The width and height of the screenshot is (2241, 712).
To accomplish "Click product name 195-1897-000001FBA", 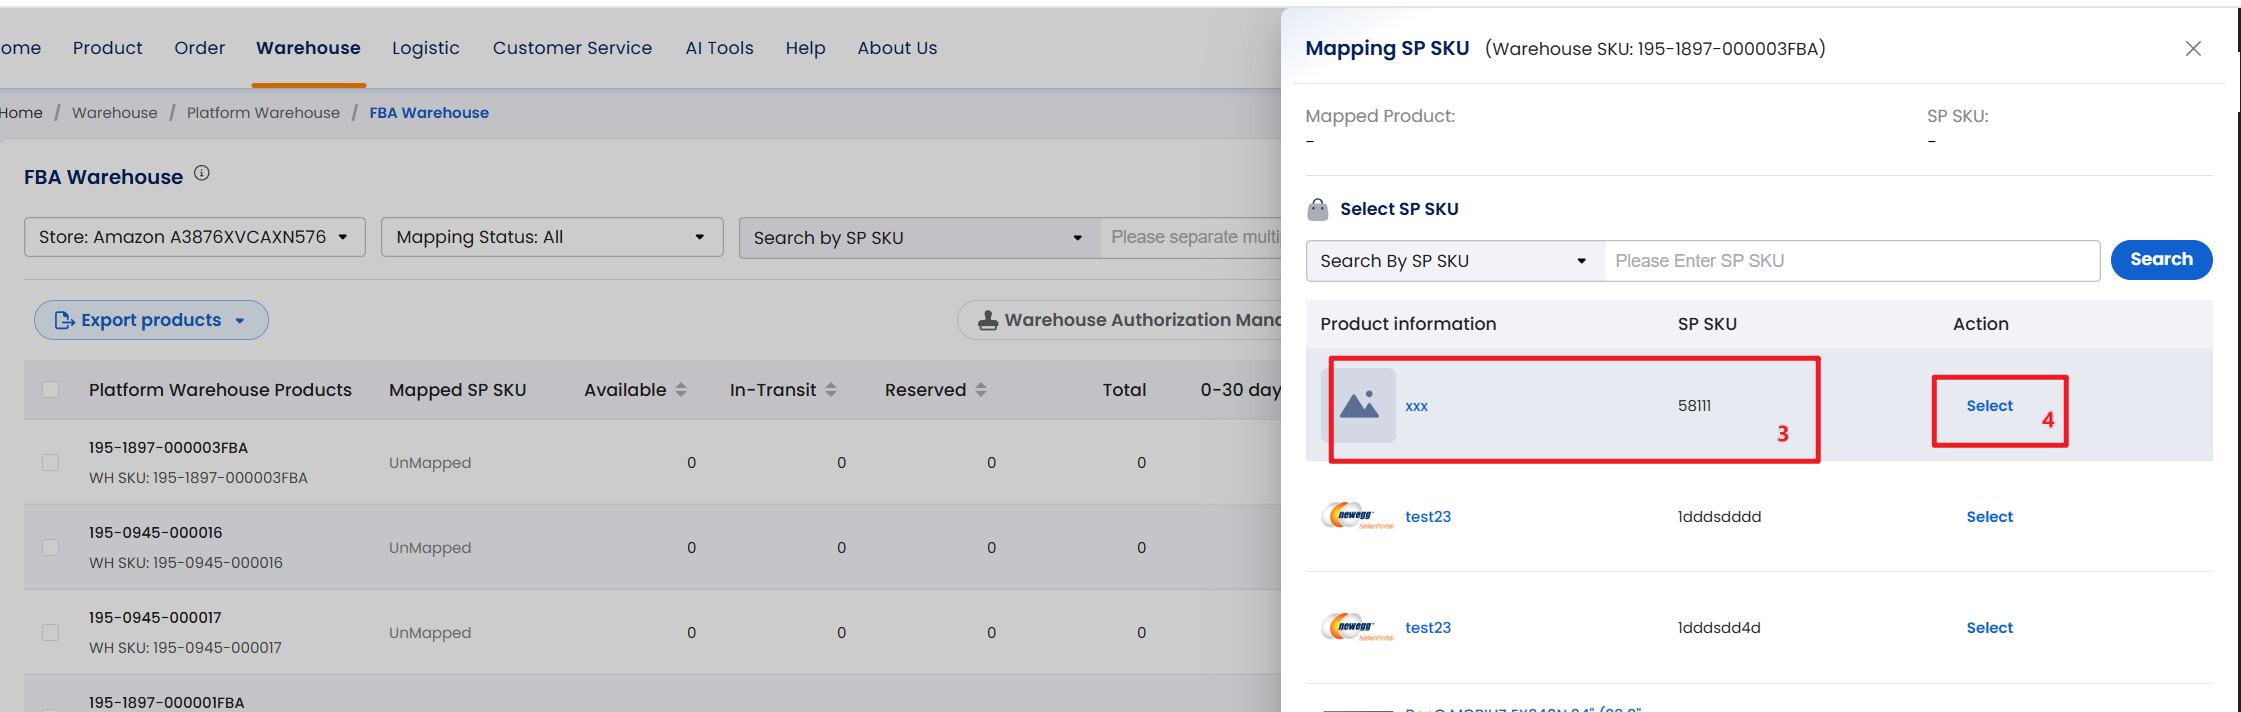I will 166,703.
